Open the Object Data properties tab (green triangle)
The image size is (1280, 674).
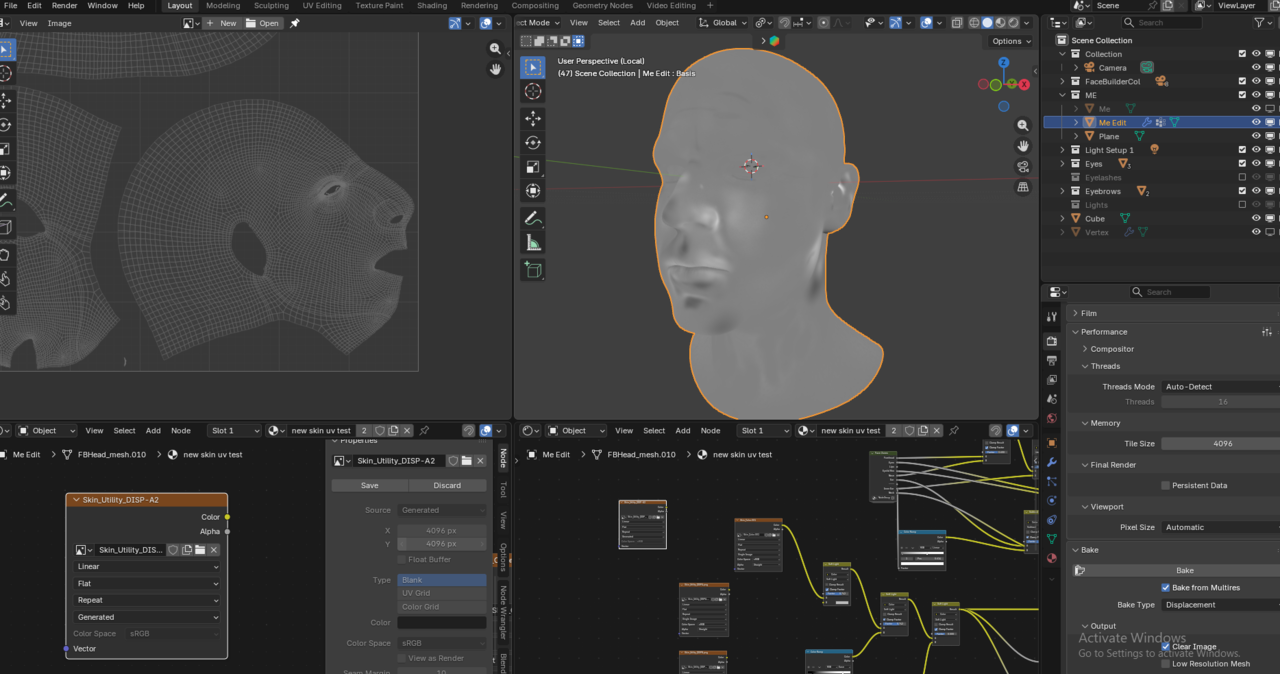coord(1052,538)
